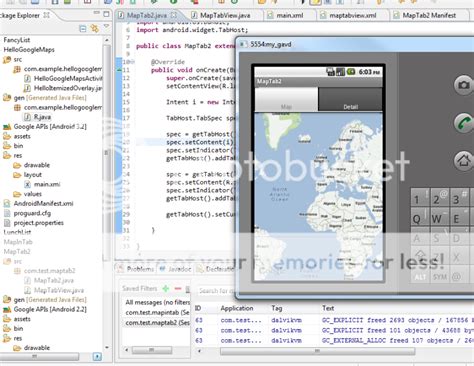Select log row 'GC_EXTERNAL_ALLOC freed 107 objects'

coord(333,340)
